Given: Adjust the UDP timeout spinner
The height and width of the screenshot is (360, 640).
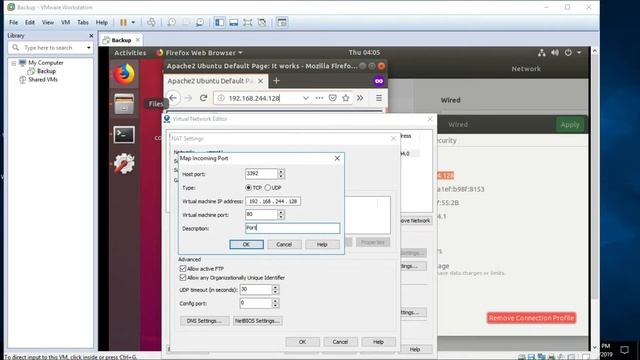Looking at the screenshot, I should pos(275,289).
